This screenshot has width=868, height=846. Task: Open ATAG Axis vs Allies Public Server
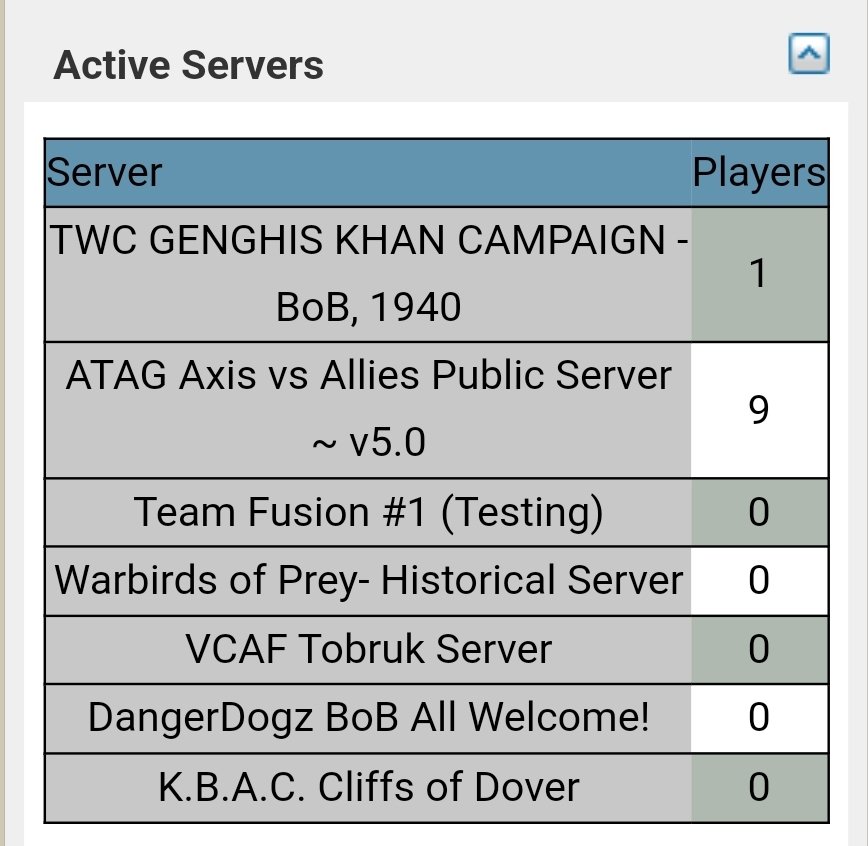368,408
